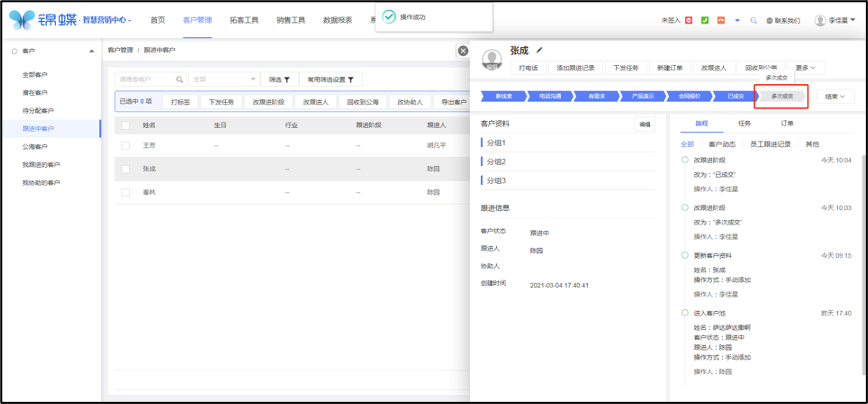
Task: Click 编辑 button for 客户资料
Action: [x=644, y=125]
